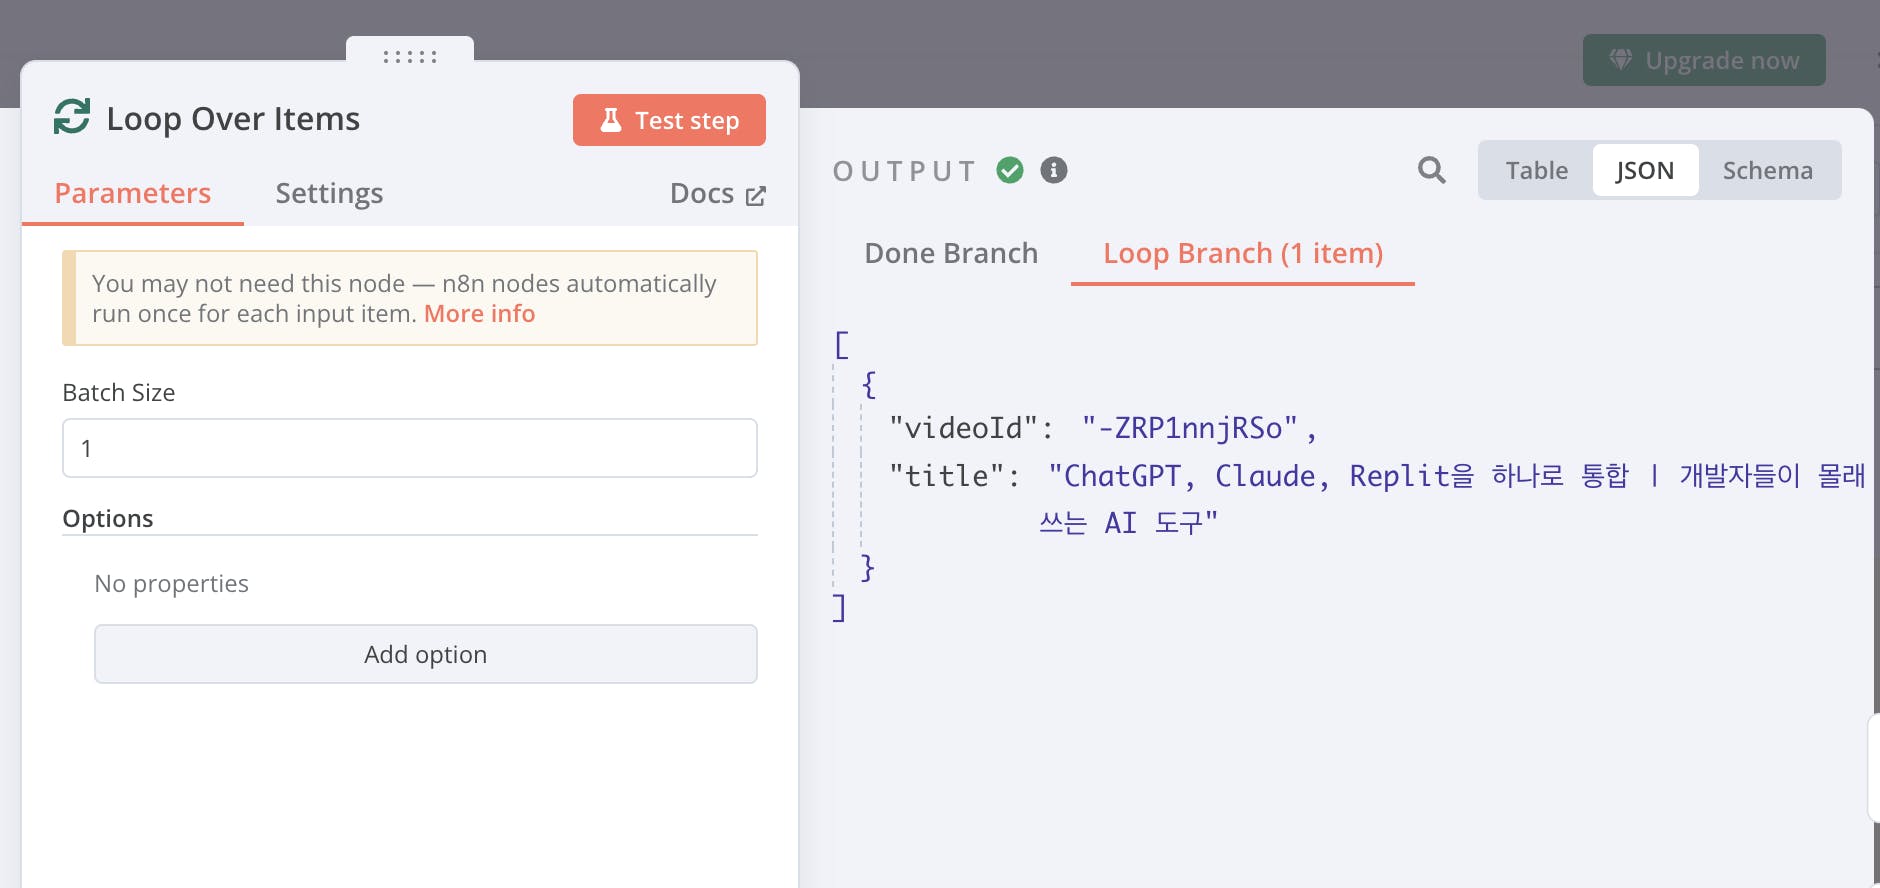Click the Docs external link icon
1880x888 pixels.
pyautogui.click(x=756, y=195)
